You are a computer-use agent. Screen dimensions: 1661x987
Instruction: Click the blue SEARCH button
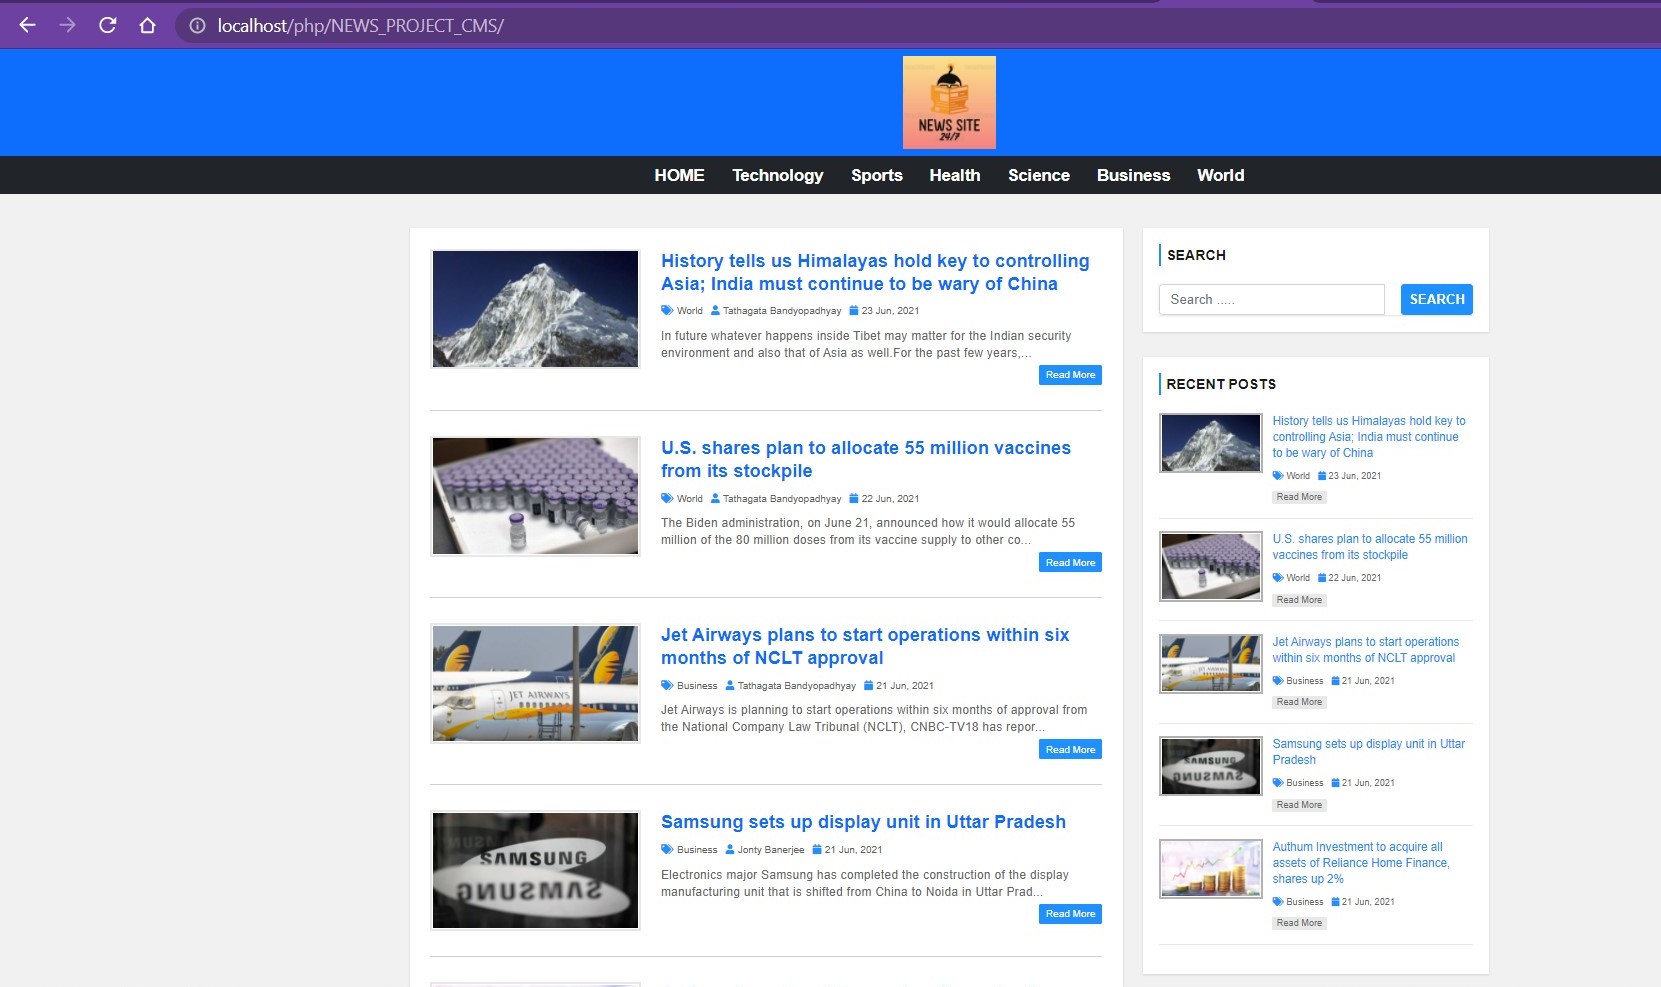[1436, 299]
